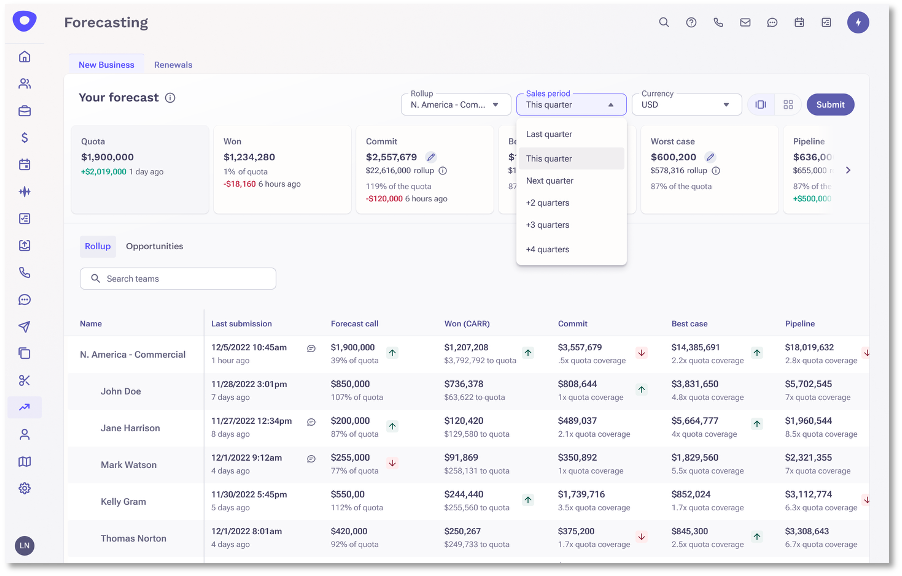902x576 pixels.
Task: Open the upload tray sidebar icon
Action: (24, 246)
